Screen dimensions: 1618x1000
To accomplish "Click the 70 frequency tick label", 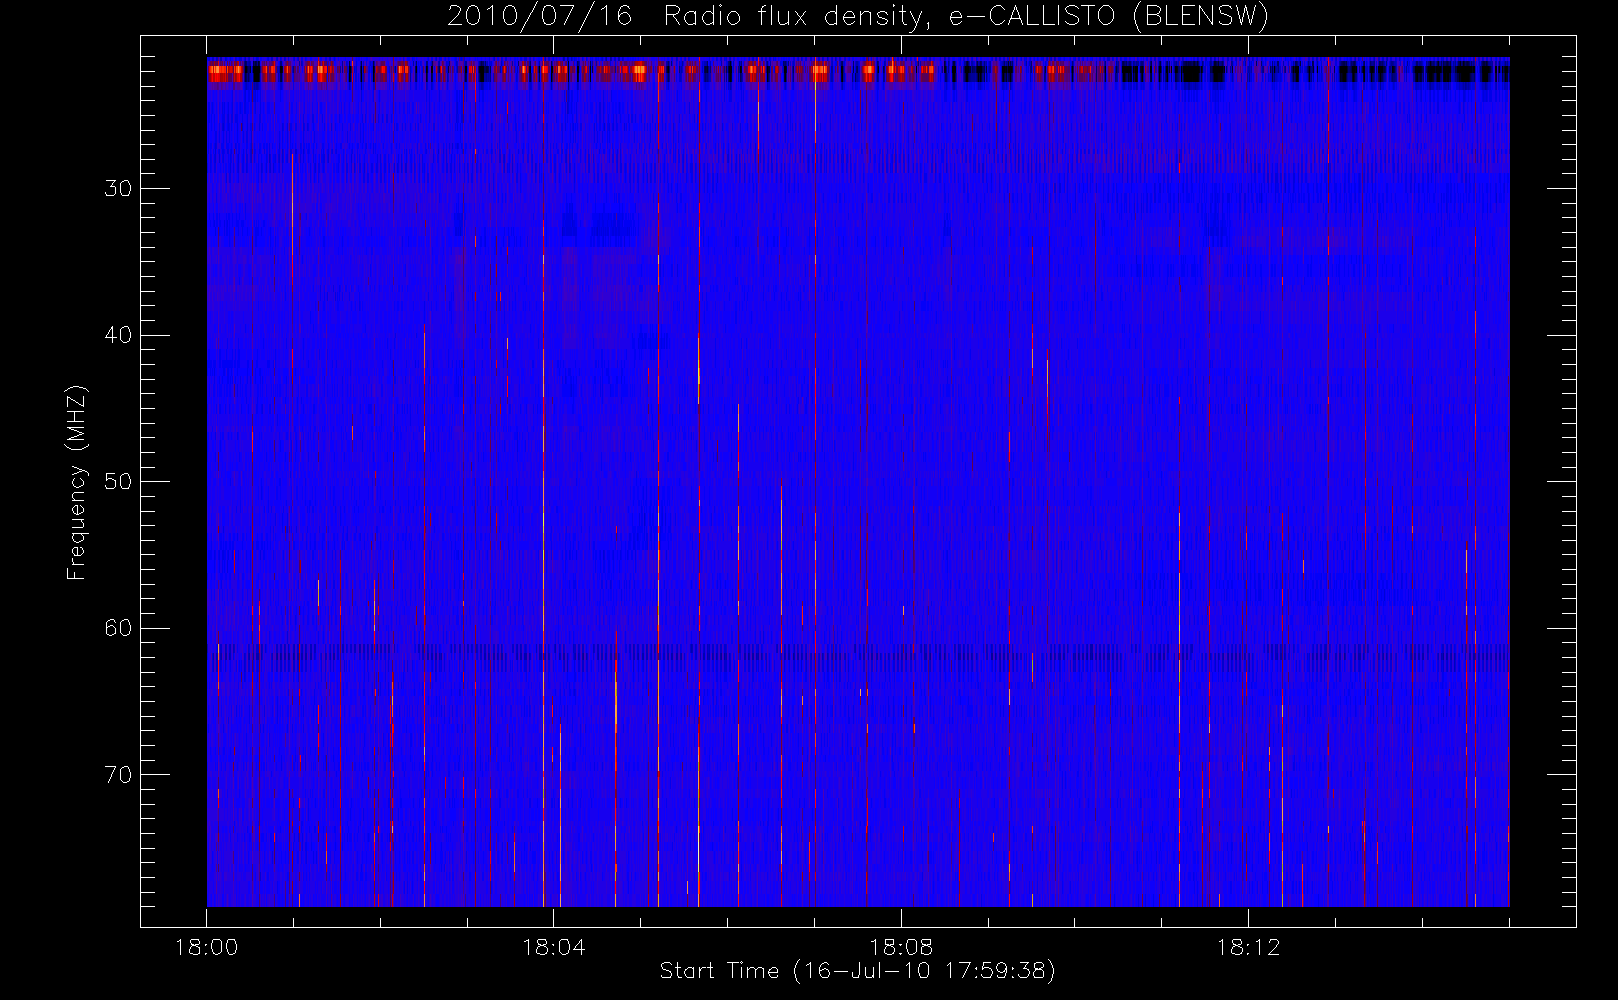I will tap(117, 775).
